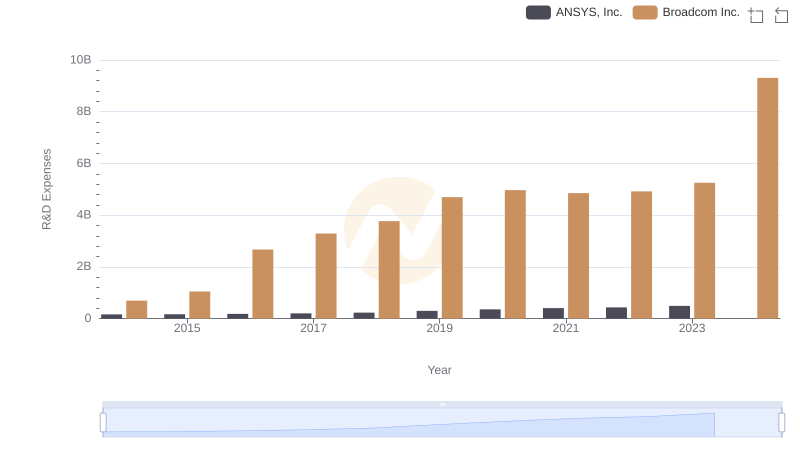The image size is (800, 461).
Task: Click the Broadcom bar for 2015
Action: (199, 305)
